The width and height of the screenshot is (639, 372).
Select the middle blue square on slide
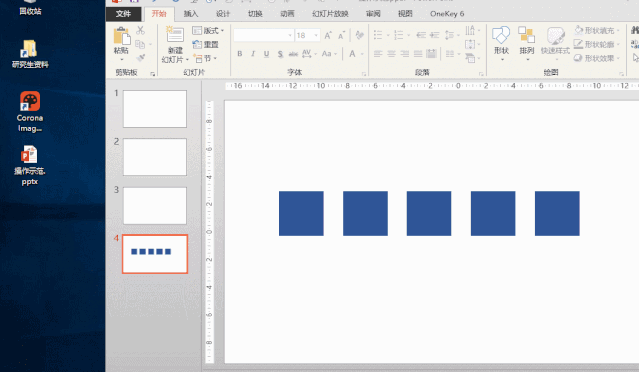pos(429,213)
